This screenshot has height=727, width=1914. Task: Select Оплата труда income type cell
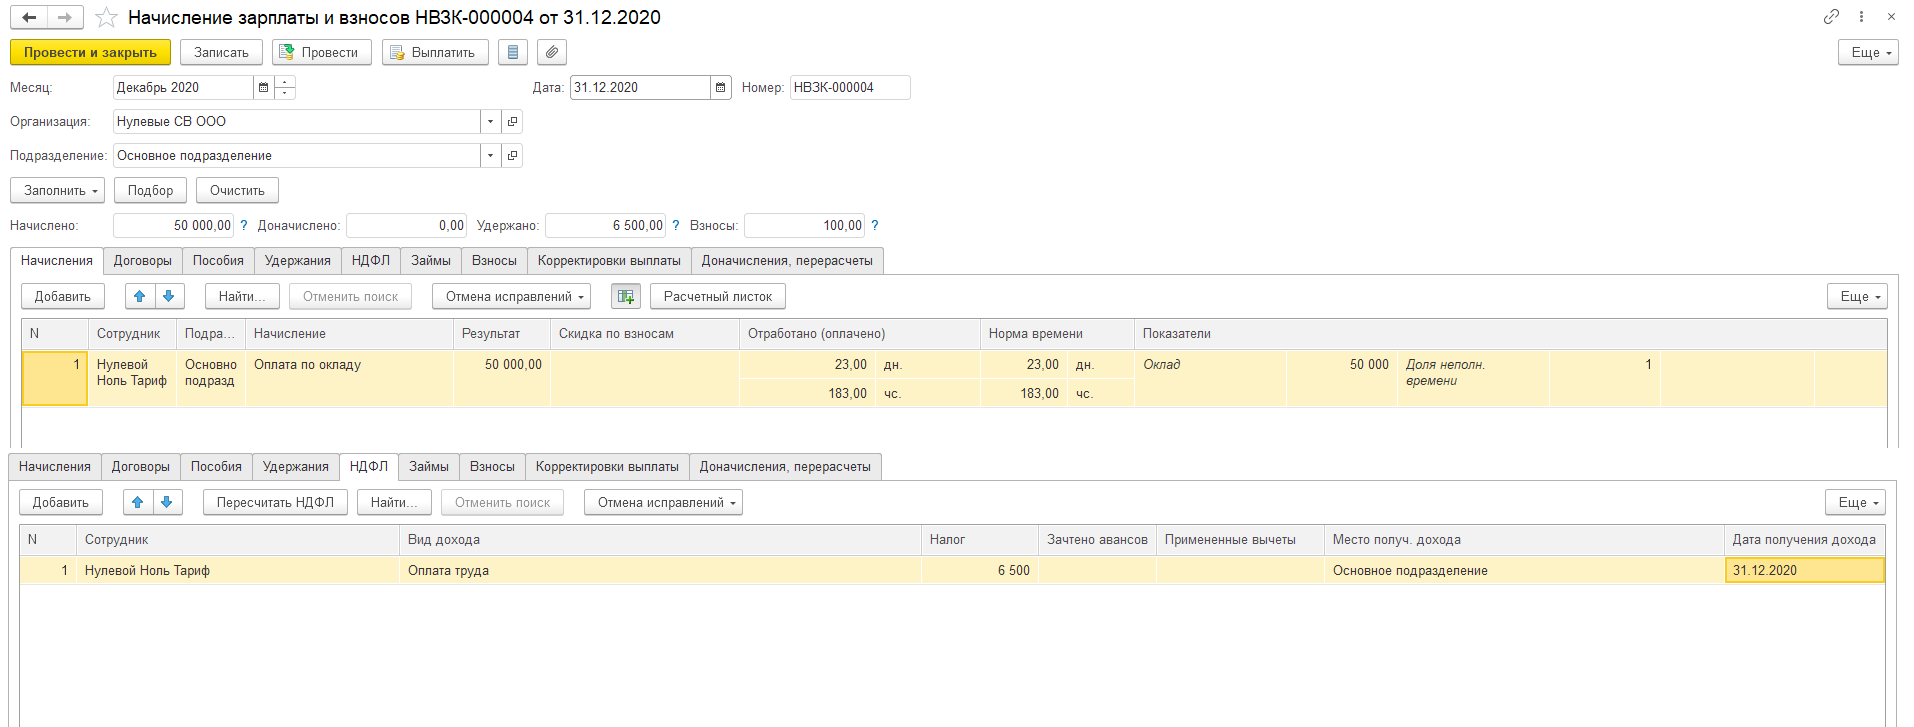click(x=660, y=570)
